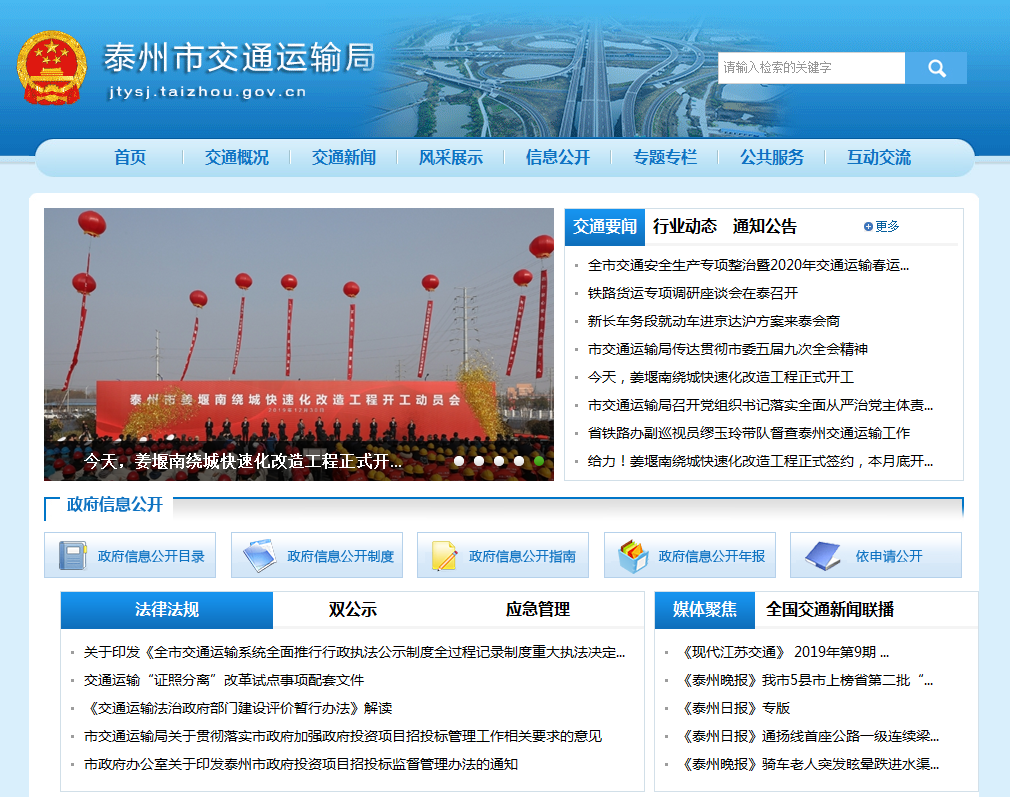Image resolution: width=1010 pixels, height=797 pixels.
Task: Select the green active carousel dot
Action: 539,461
